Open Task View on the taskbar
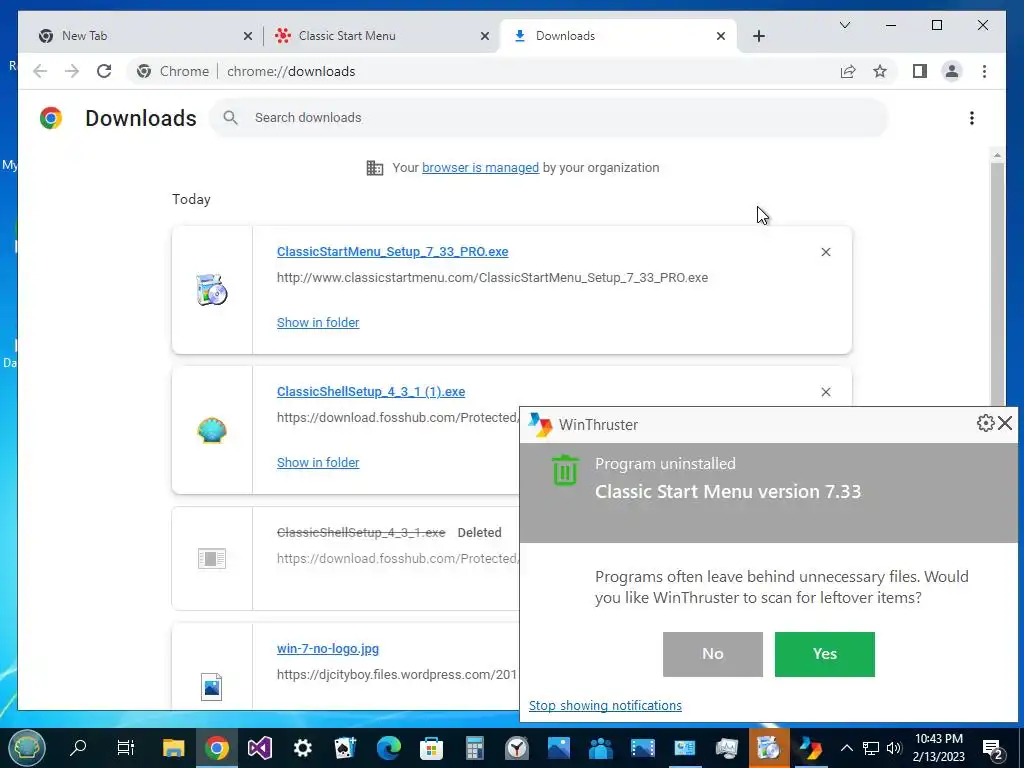Image resolution: width=1024 pixels, height=768 pixels. pos(125,747)
